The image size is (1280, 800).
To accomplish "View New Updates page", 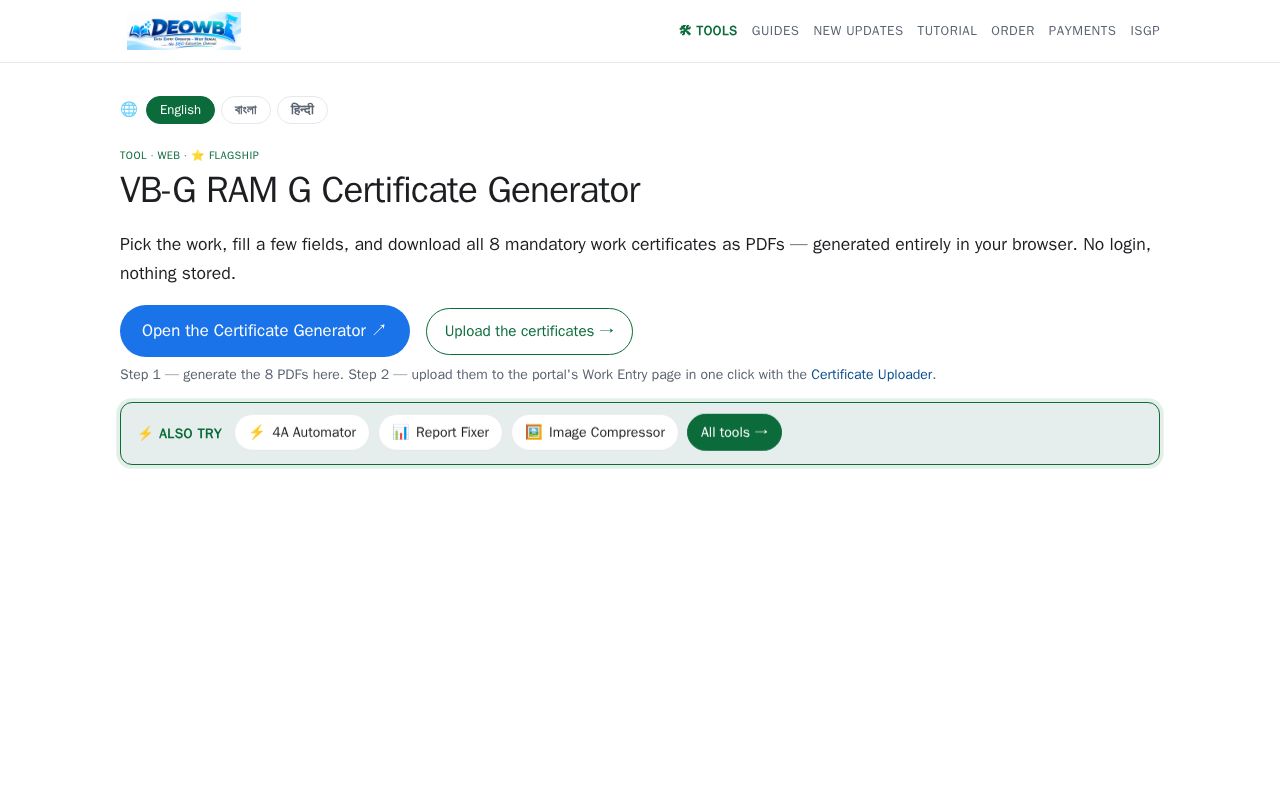I will tap(858, 31).
